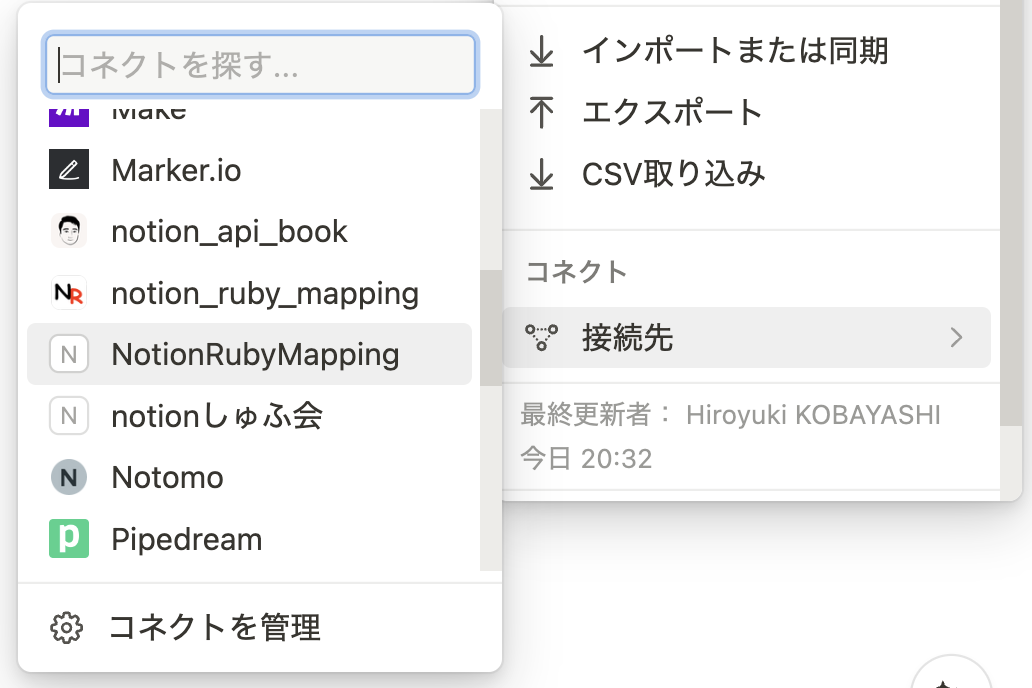Focus the コネクトを探す search field
Screen dimensions: 1032x688
(260, 65)
